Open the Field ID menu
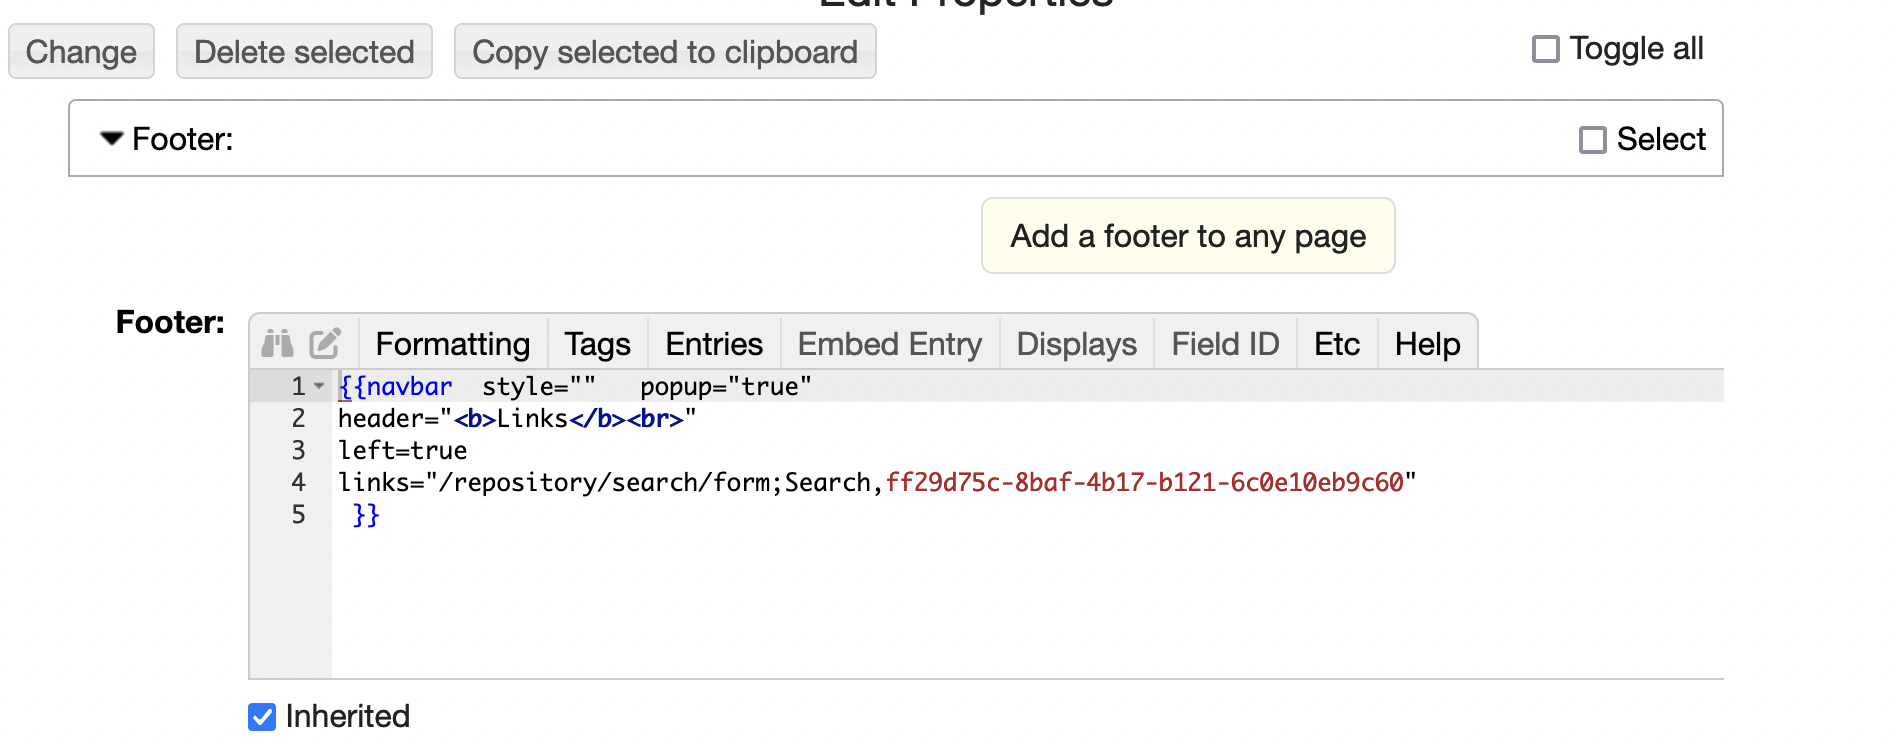Viewport: 1898px width, 752px height. click(1225, 344)
